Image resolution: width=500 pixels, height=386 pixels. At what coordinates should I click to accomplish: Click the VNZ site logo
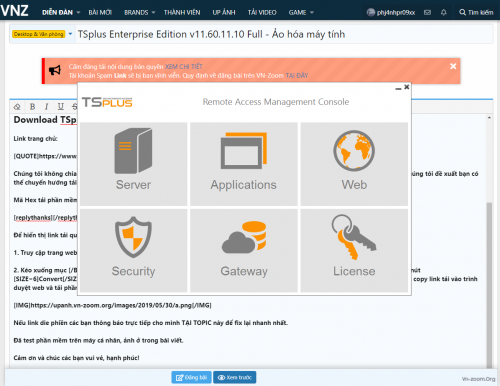pyautogui.click(x=14, y=10)
